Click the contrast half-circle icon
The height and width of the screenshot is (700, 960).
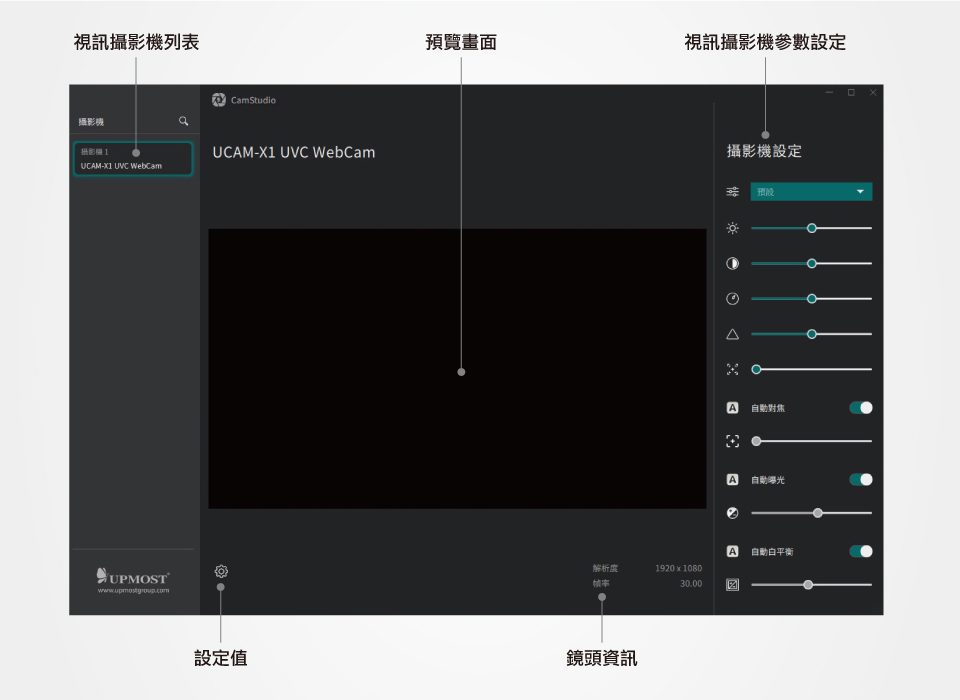(732, 263)
